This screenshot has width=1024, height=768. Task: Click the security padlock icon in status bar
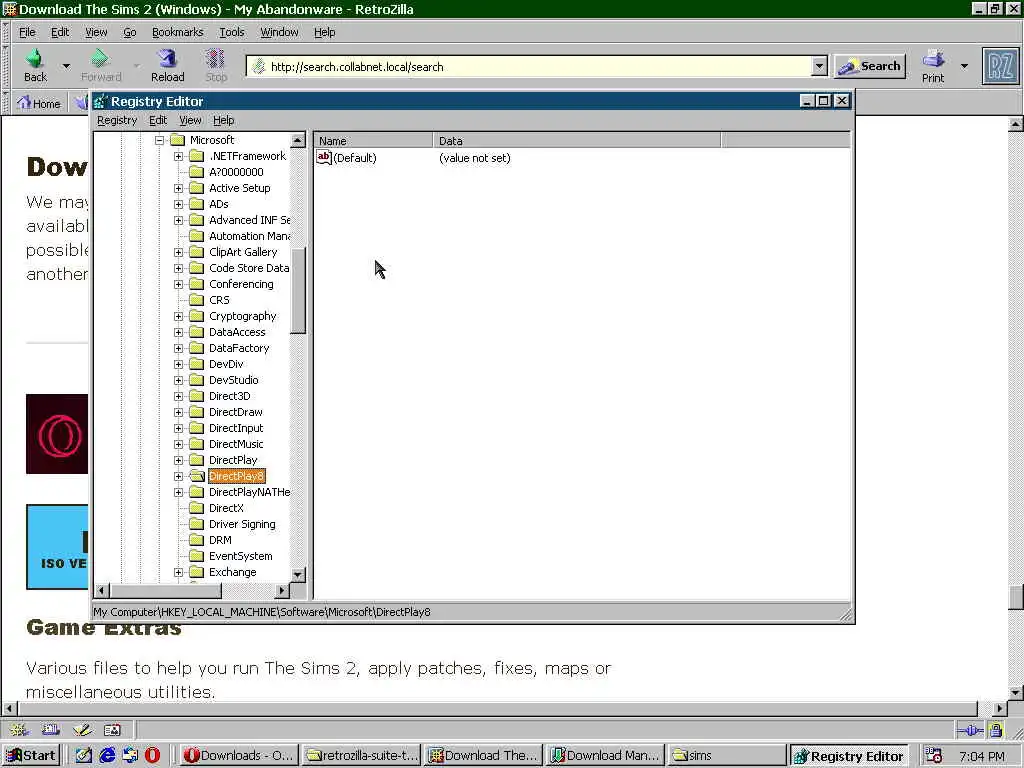pos(995,729)
